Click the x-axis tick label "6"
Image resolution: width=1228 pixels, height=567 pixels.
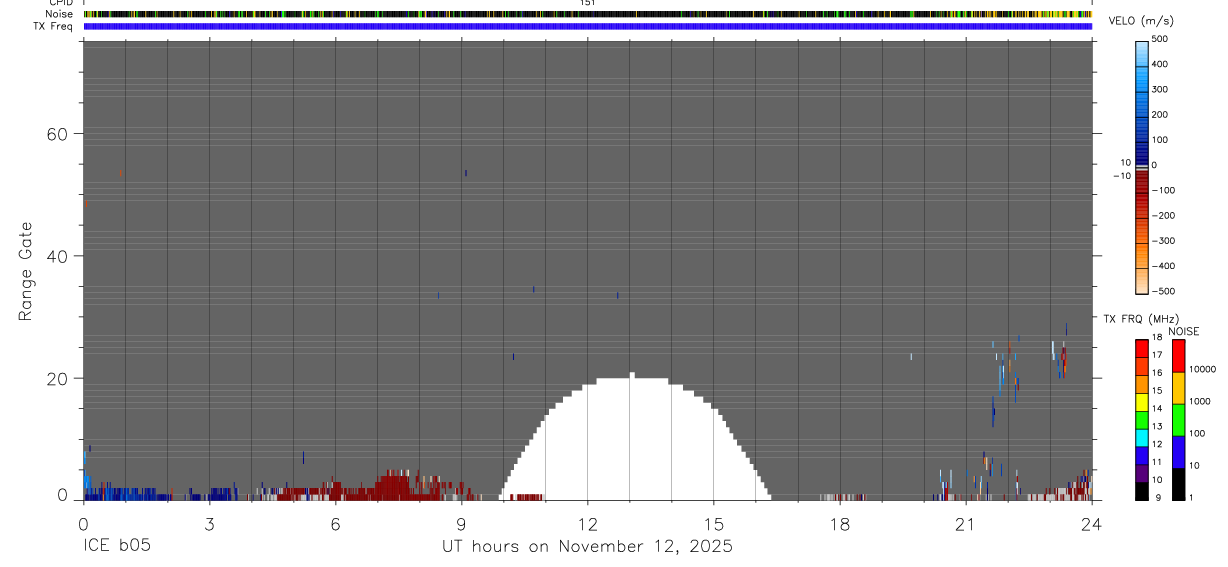tap(335, 523)
